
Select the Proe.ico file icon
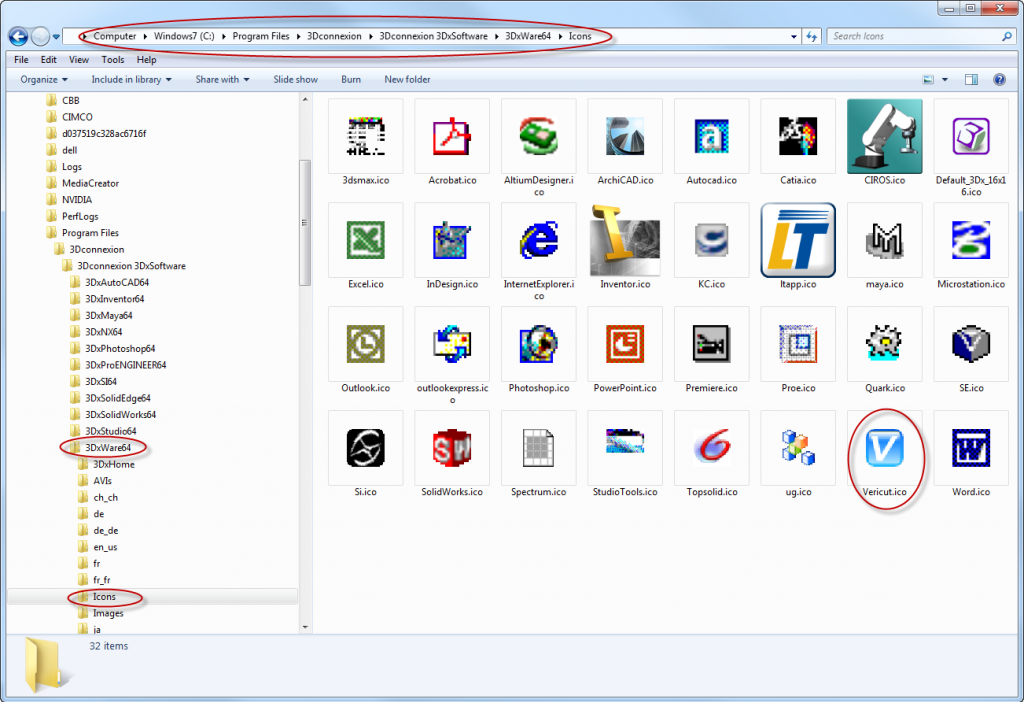[x=798, y=344]
